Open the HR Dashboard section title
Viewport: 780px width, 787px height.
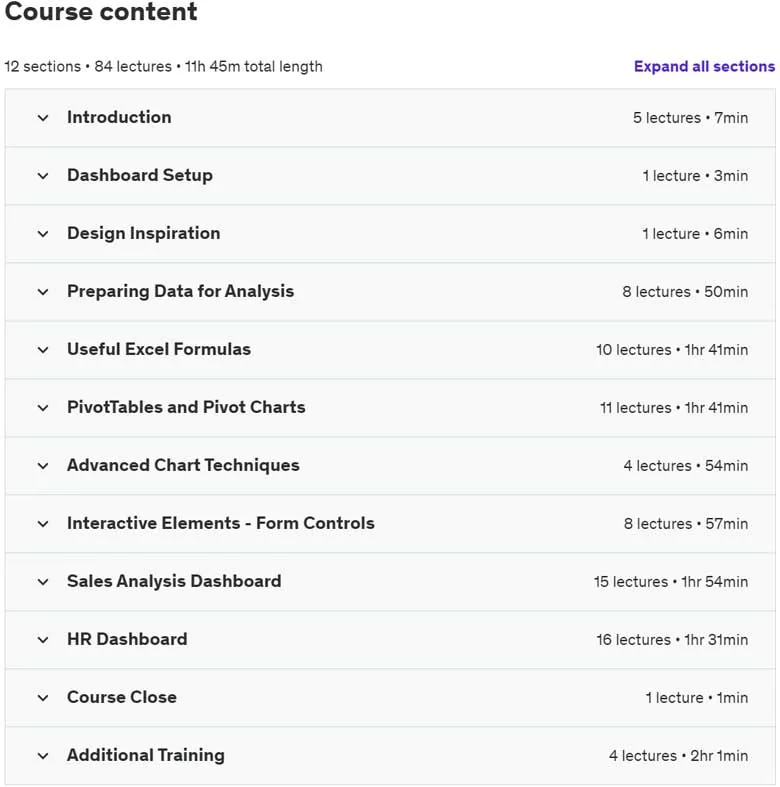127,639
